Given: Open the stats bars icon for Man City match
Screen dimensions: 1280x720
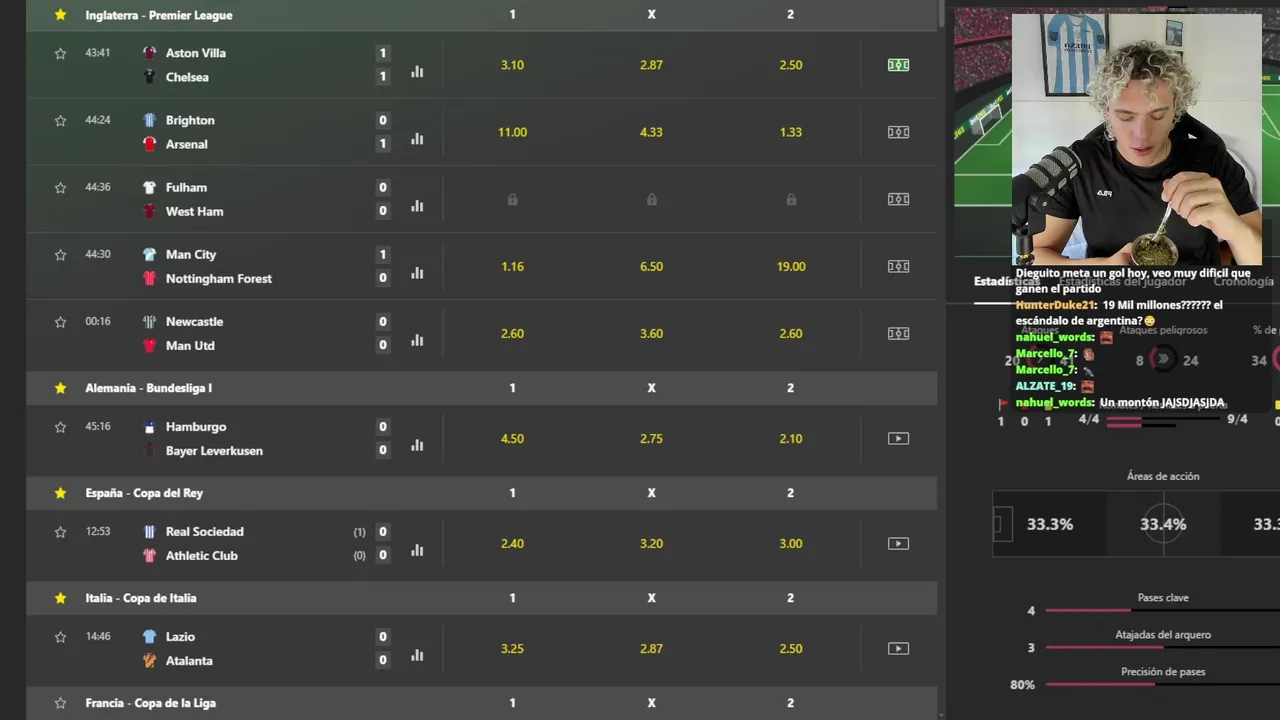Looking at the screenshot, I should (417, 273).
